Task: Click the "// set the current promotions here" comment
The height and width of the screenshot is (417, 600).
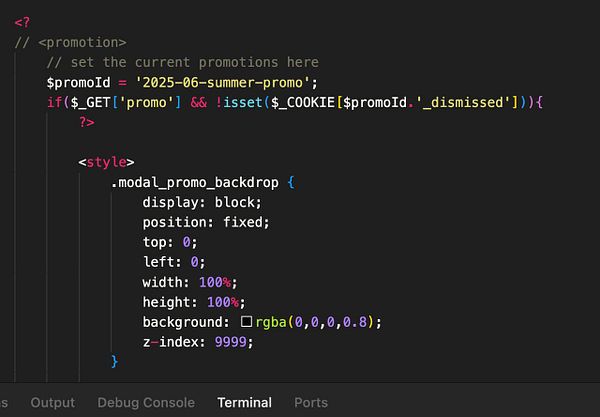Action: coord(183,62)
